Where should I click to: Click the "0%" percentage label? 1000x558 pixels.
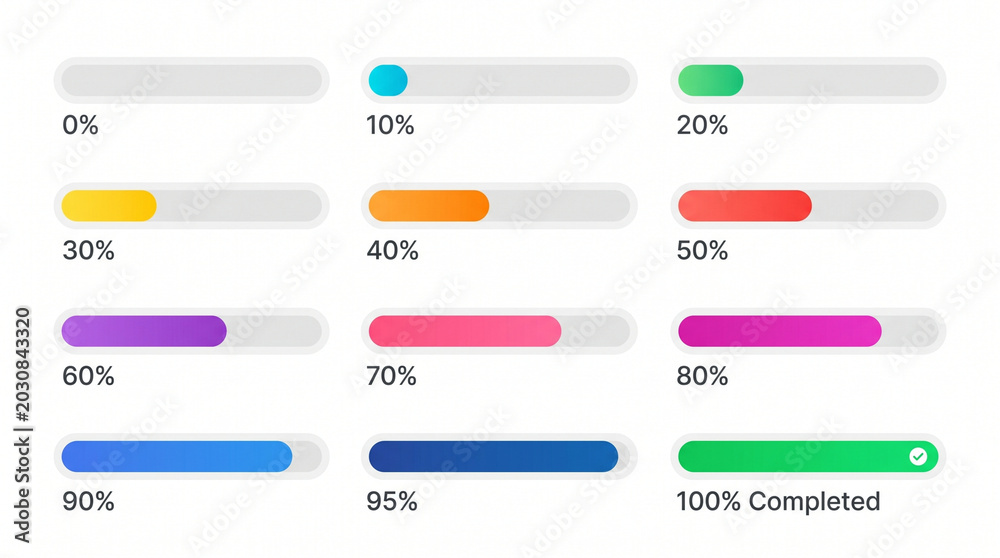coord(80,125)
